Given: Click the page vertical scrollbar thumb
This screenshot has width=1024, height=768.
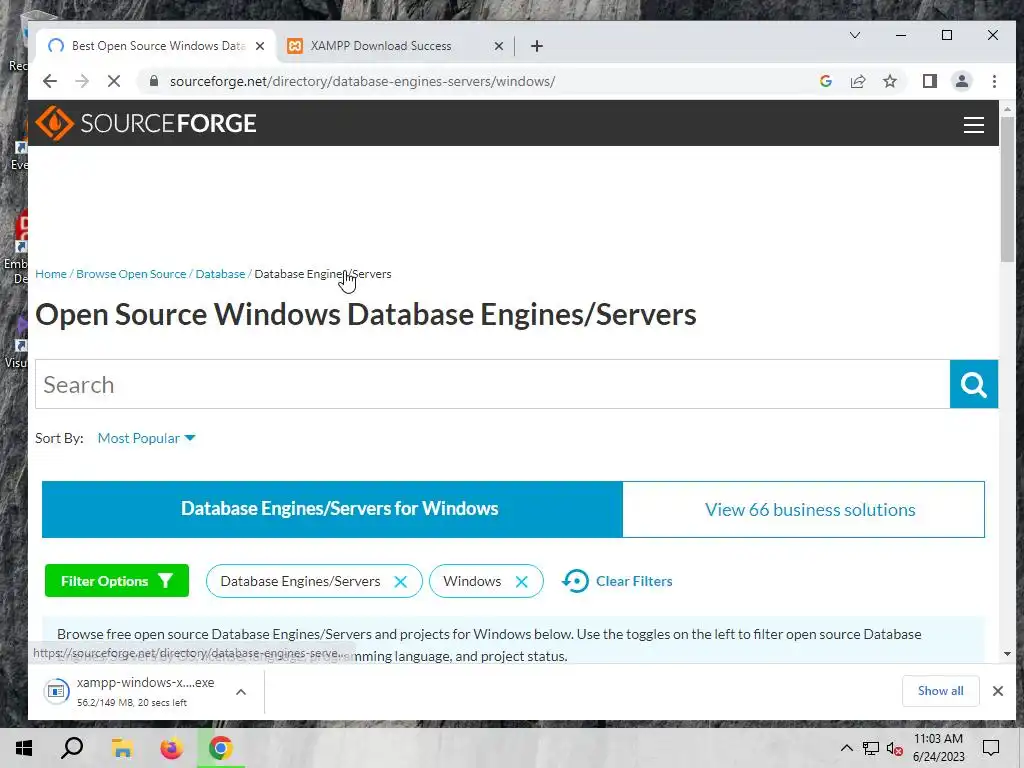Looking at the screenshot, I should tap(1007, 189).
